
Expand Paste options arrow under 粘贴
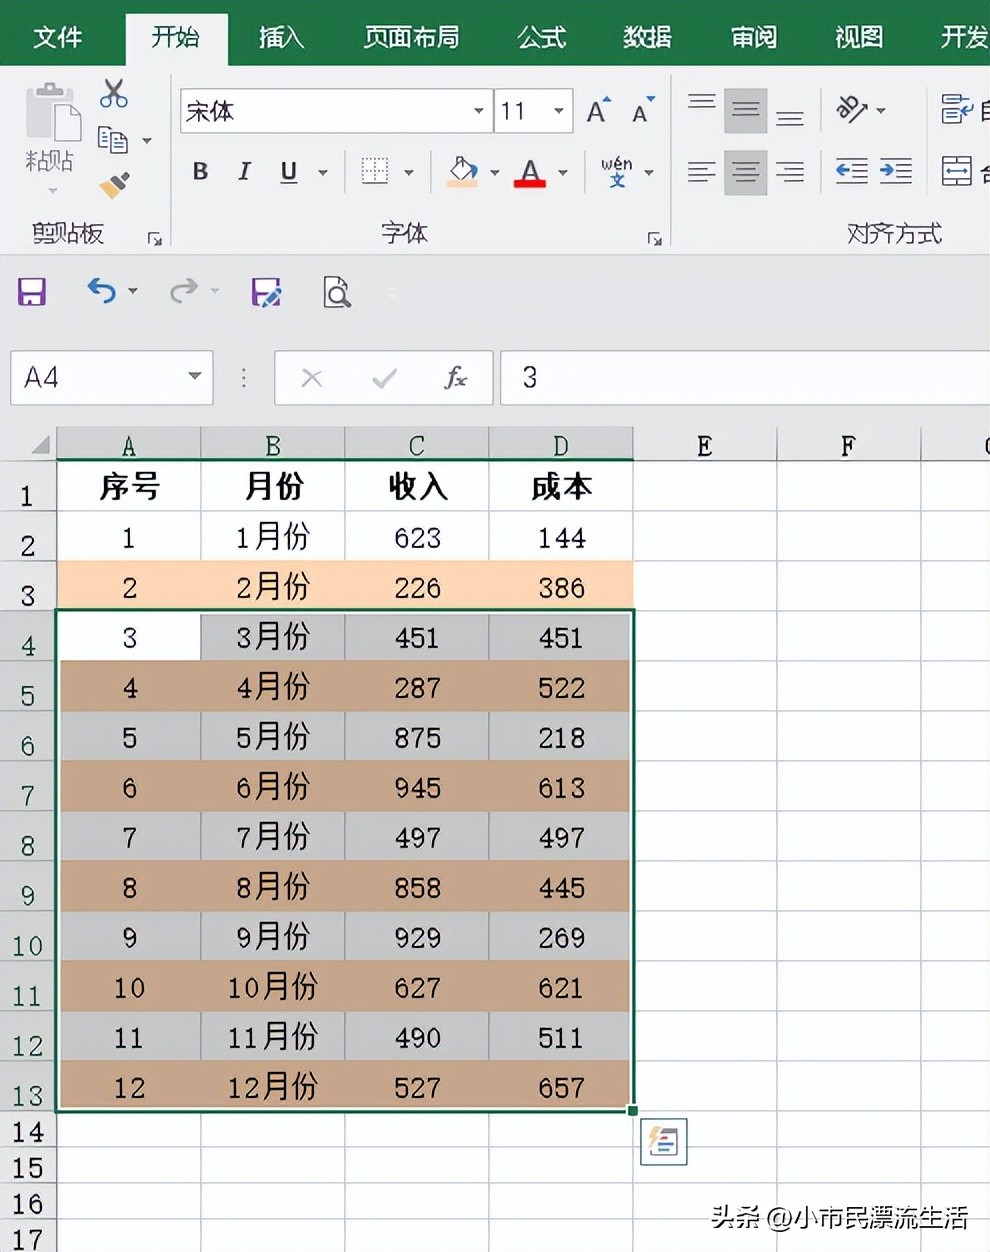[52, 190]
